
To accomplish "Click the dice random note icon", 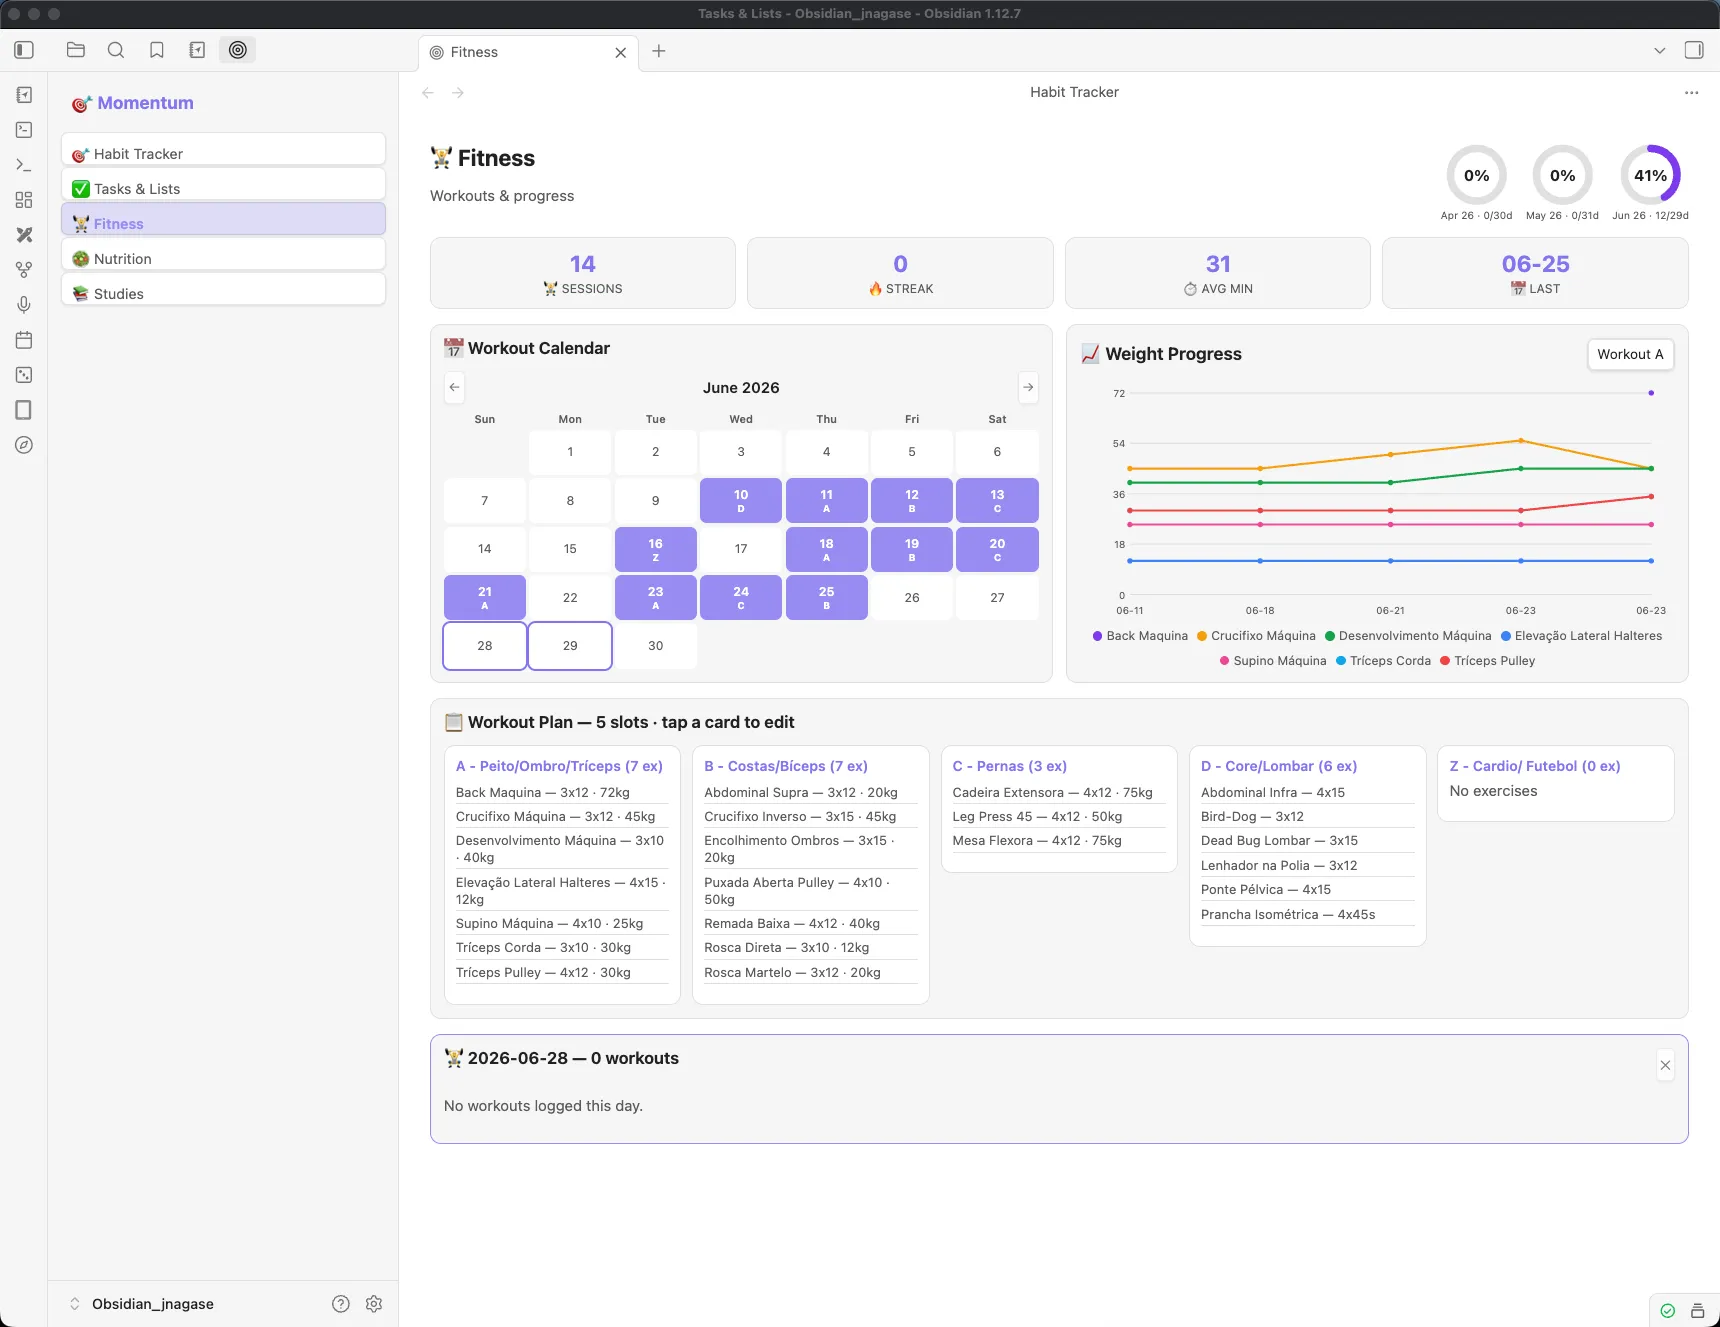I will 24,375.
